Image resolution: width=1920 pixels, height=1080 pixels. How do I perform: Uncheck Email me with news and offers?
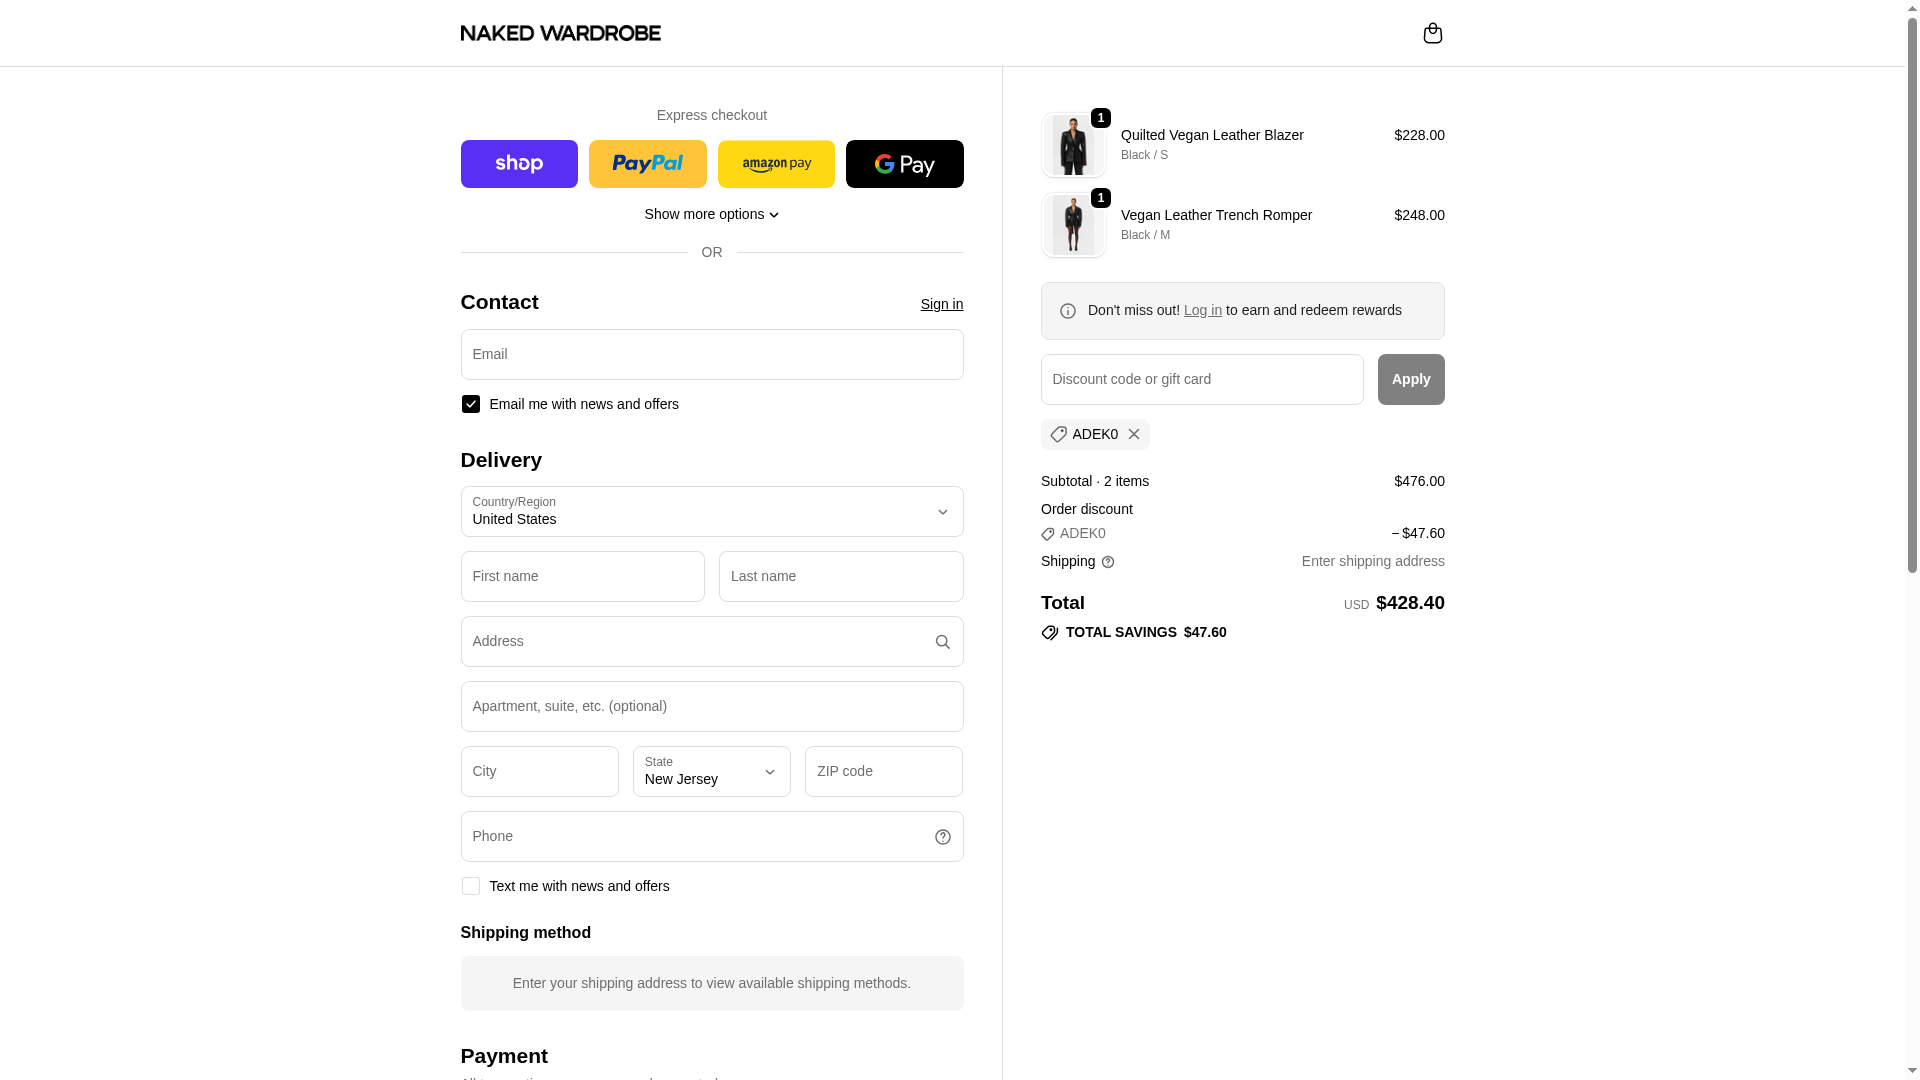471,404
